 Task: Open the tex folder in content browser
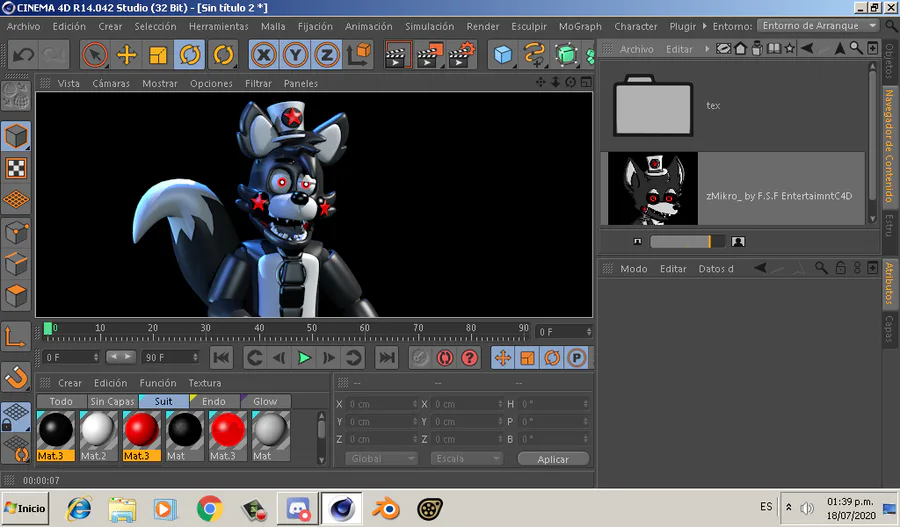coord(653,106)
